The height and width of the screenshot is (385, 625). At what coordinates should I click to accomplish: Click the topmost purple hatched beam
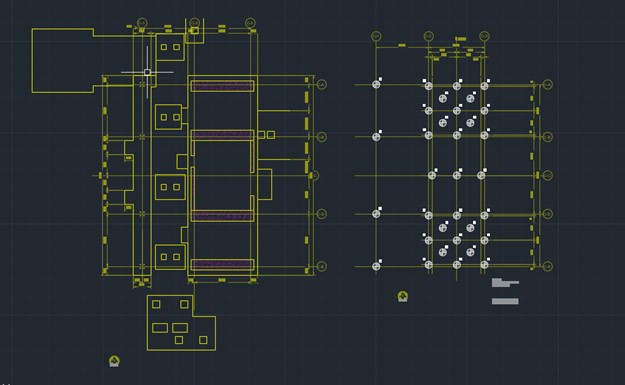222,86
